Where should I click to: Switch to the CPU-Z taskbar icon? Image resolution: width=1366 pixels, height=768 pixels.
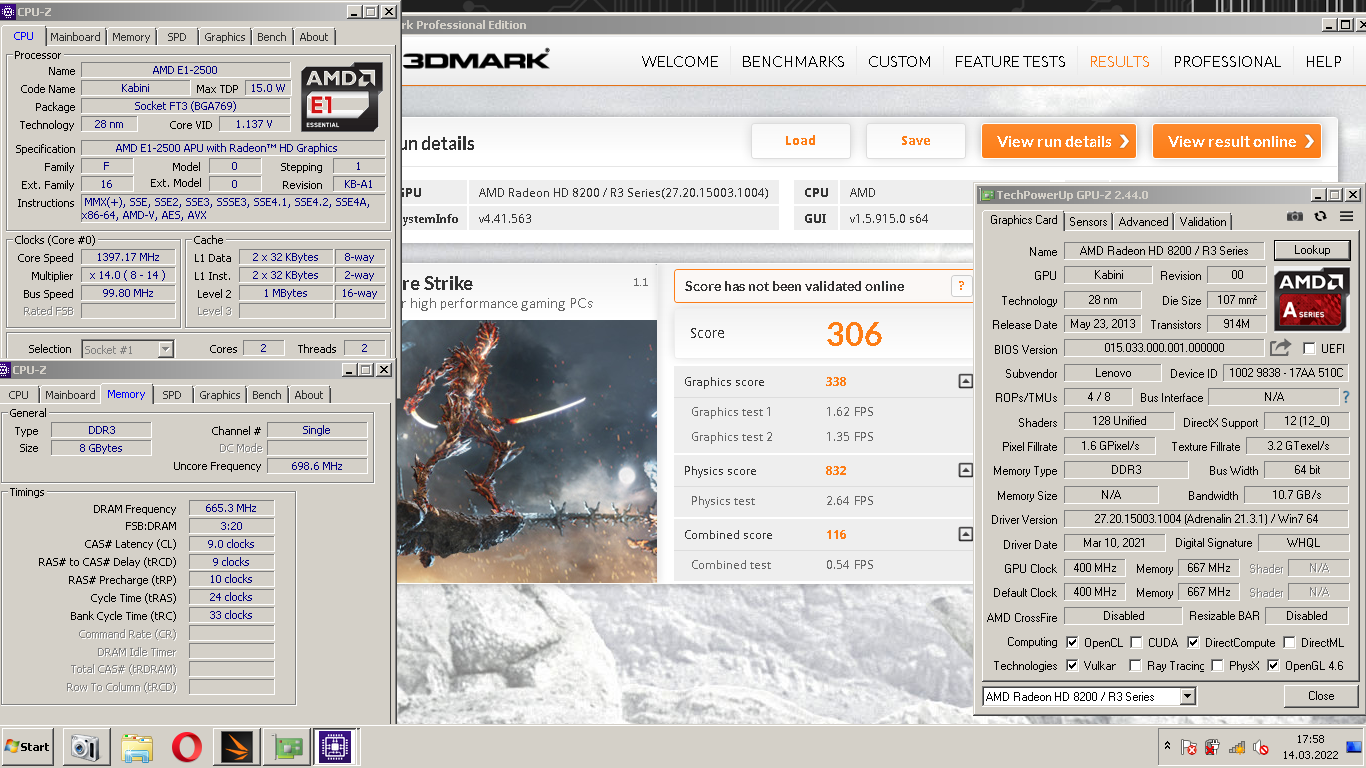click(336, 747)
